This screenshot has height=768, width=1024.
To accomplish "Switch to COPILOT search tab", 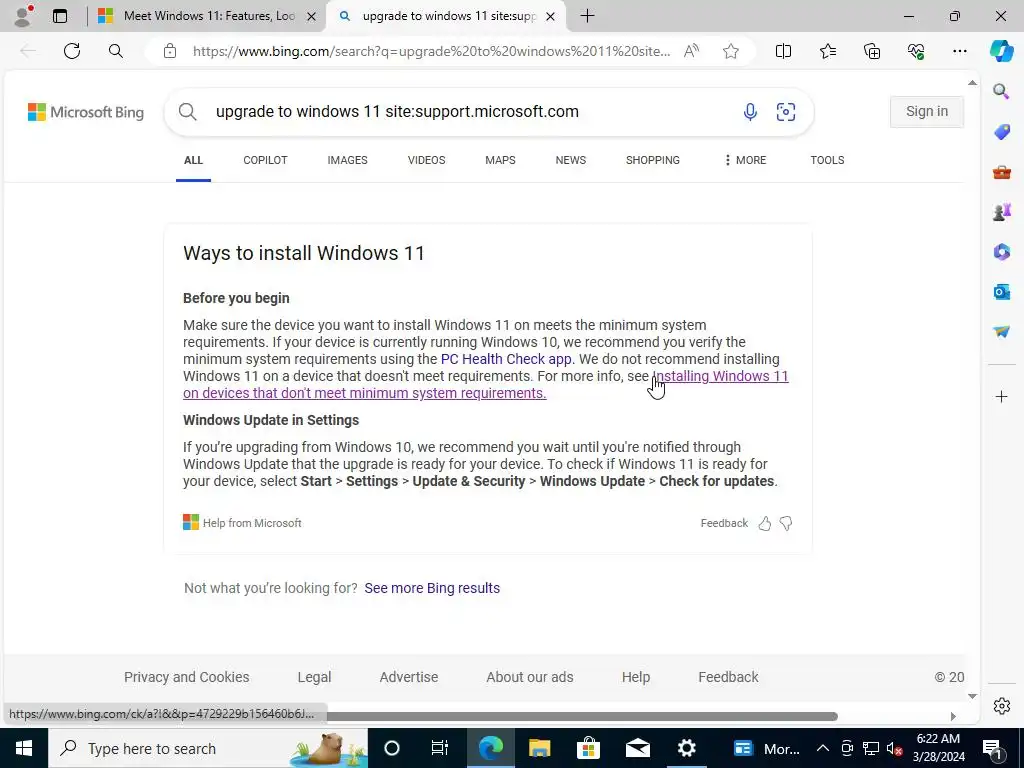I will [x=265, y=160].
